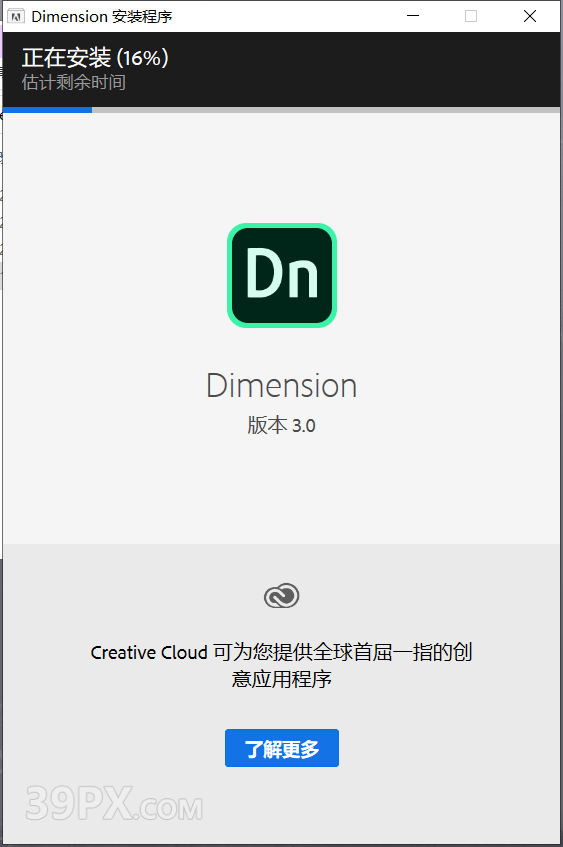Screen dimensions: 563x847
Task: Close the Dimension installer window
Action: click(x=530, y=16)
